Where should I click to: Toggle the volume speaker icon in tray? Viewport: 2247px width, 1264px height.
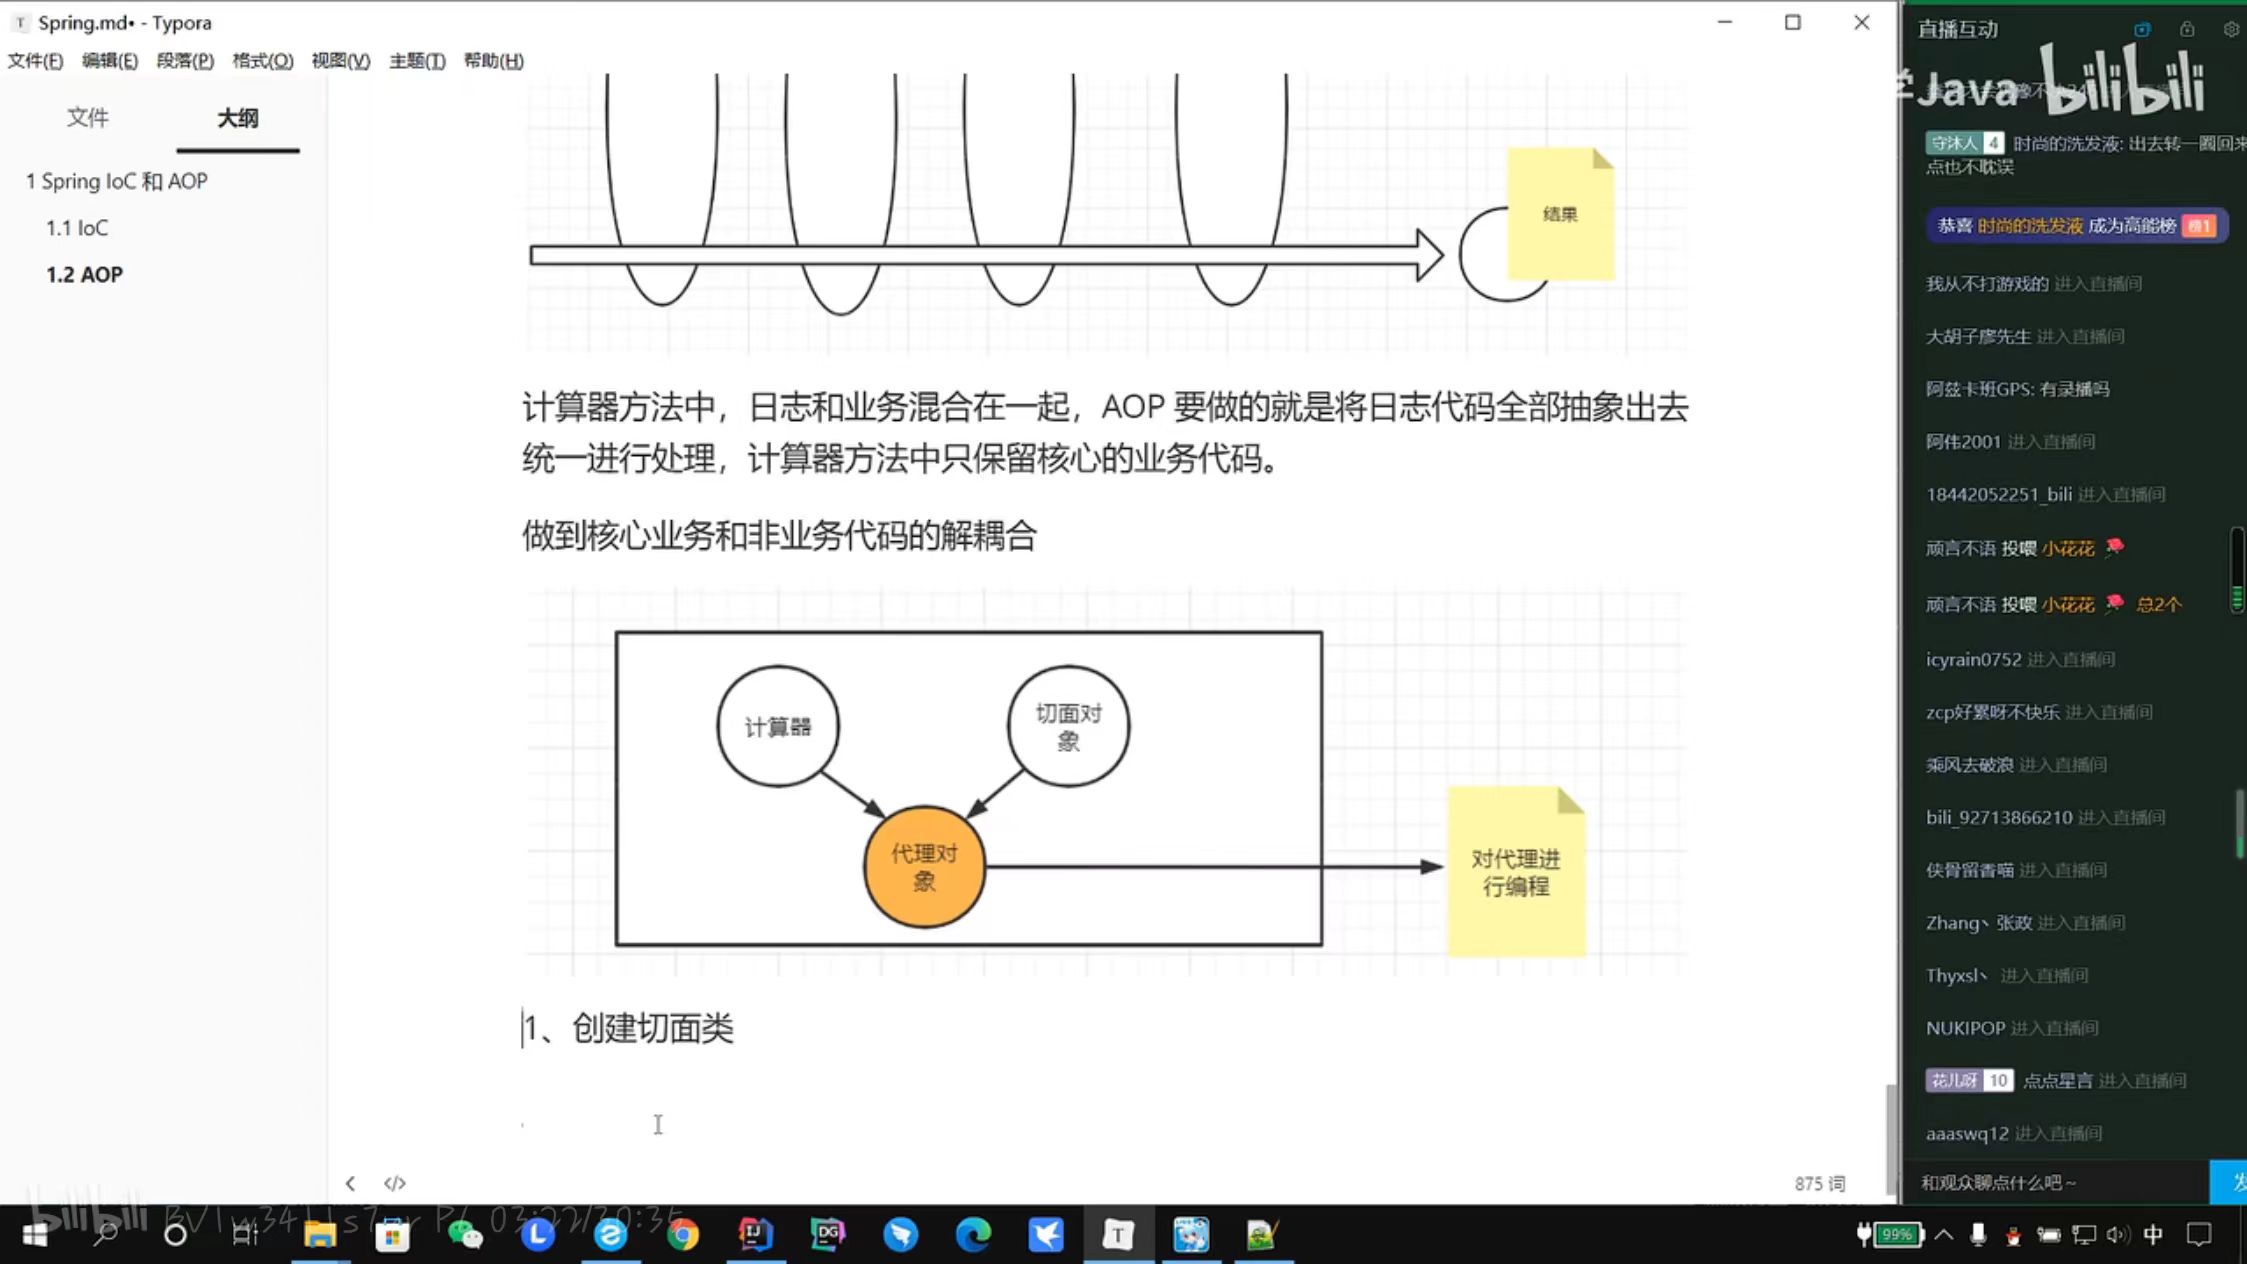point(2117,1235)
